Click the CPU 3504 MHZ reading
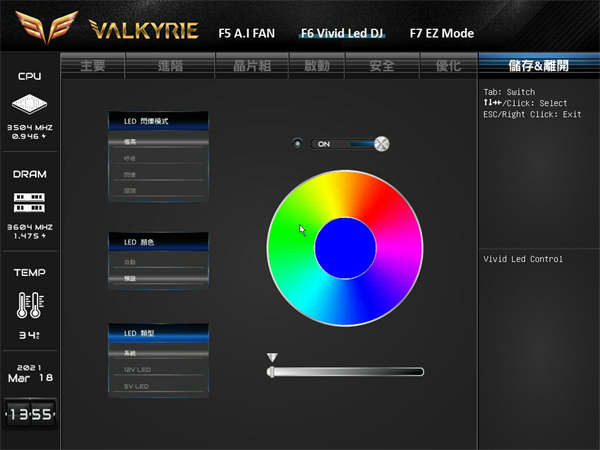Viewport: 600px width, 450px height. 30,127
